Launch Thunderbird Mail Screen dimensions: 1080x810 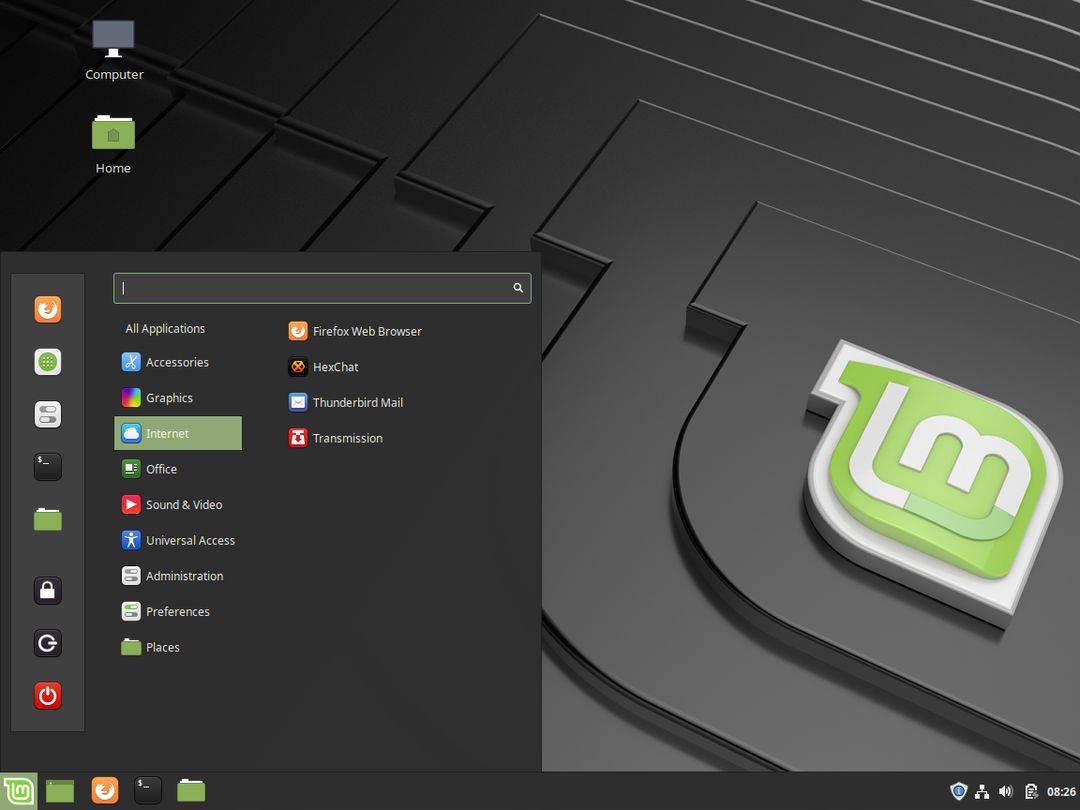[x=356, y=402]
